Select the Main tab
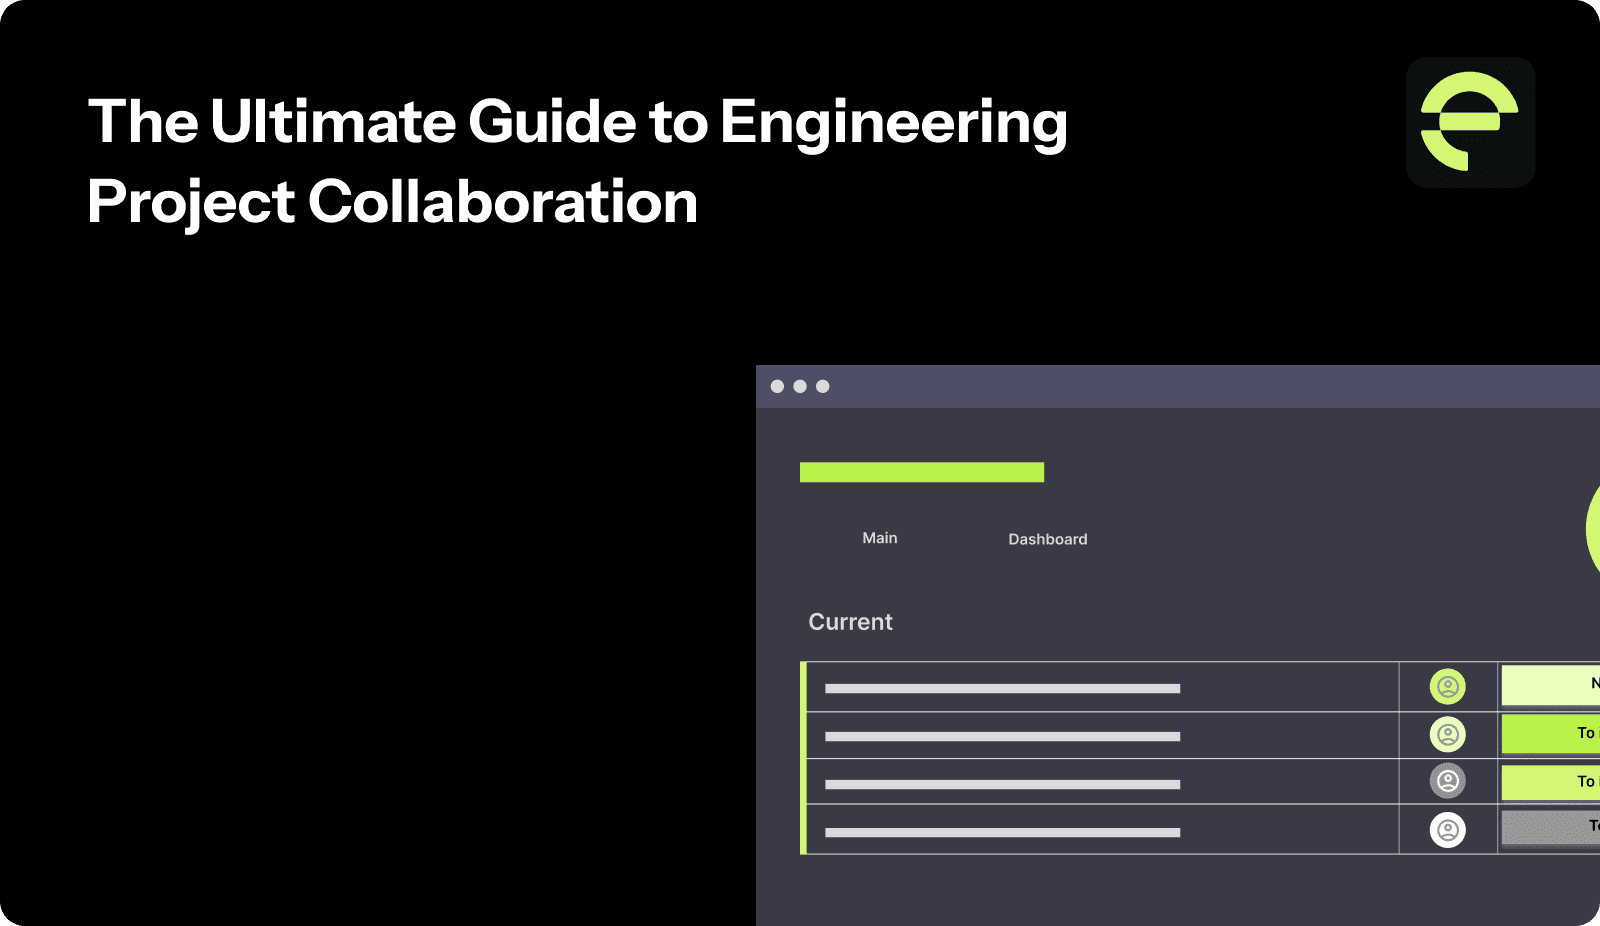 (880, 538)
